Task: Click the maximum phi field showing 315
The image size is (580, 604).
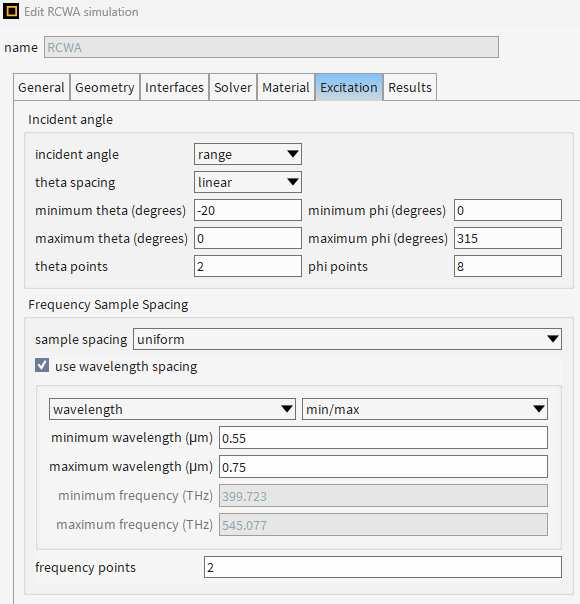Action: (508, 238)
